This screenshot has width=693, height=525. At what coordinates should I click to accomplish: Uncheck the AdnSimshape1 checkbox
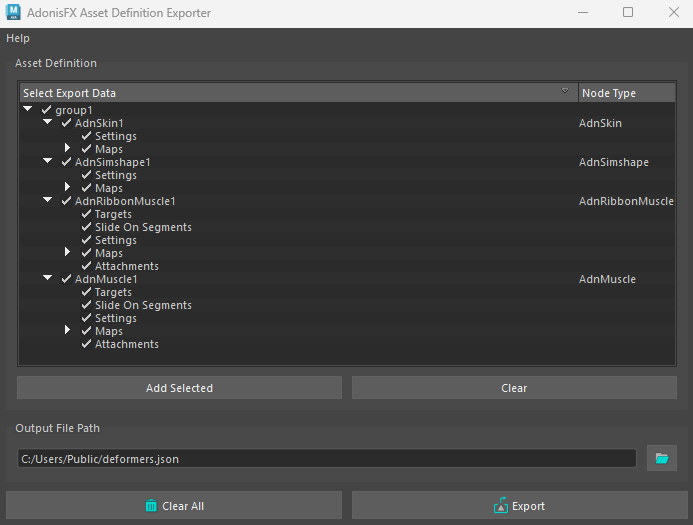(x=66, y=162)
